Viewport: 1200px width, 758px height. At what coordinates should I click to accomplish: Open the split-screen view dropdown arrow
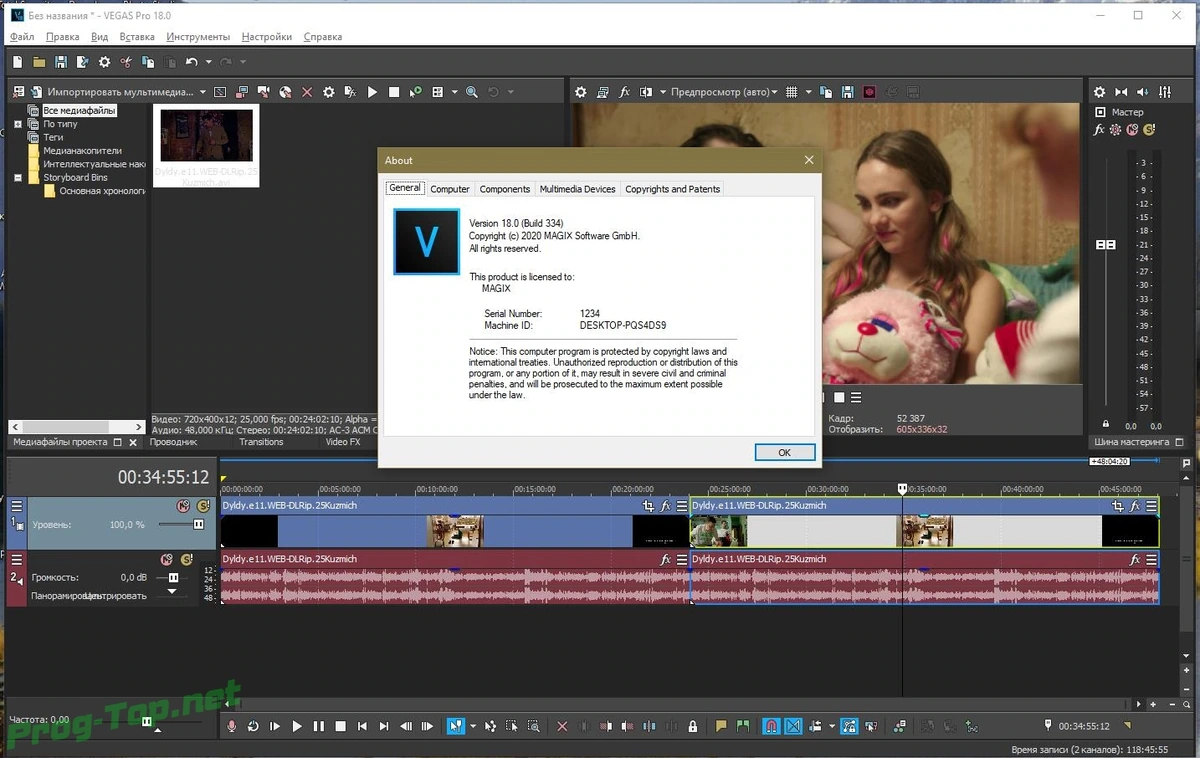coord(662,92)
